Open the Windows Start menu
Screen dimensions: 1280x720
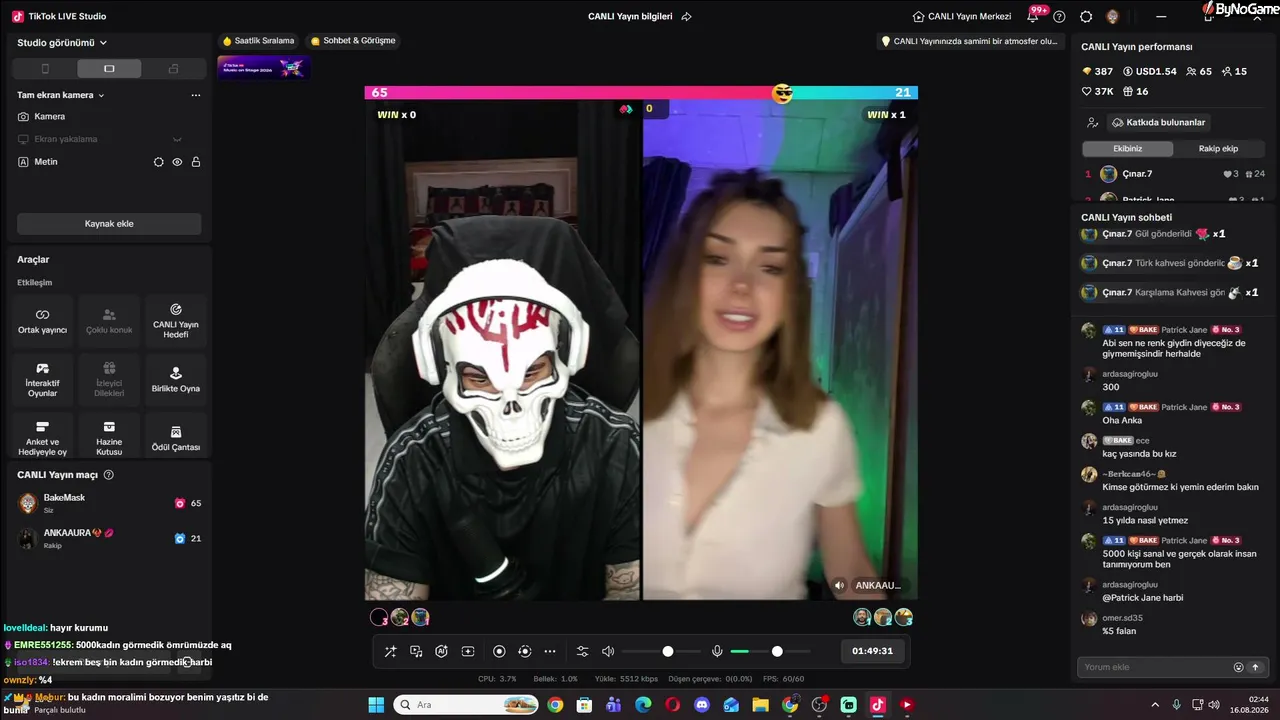point(376,705)
